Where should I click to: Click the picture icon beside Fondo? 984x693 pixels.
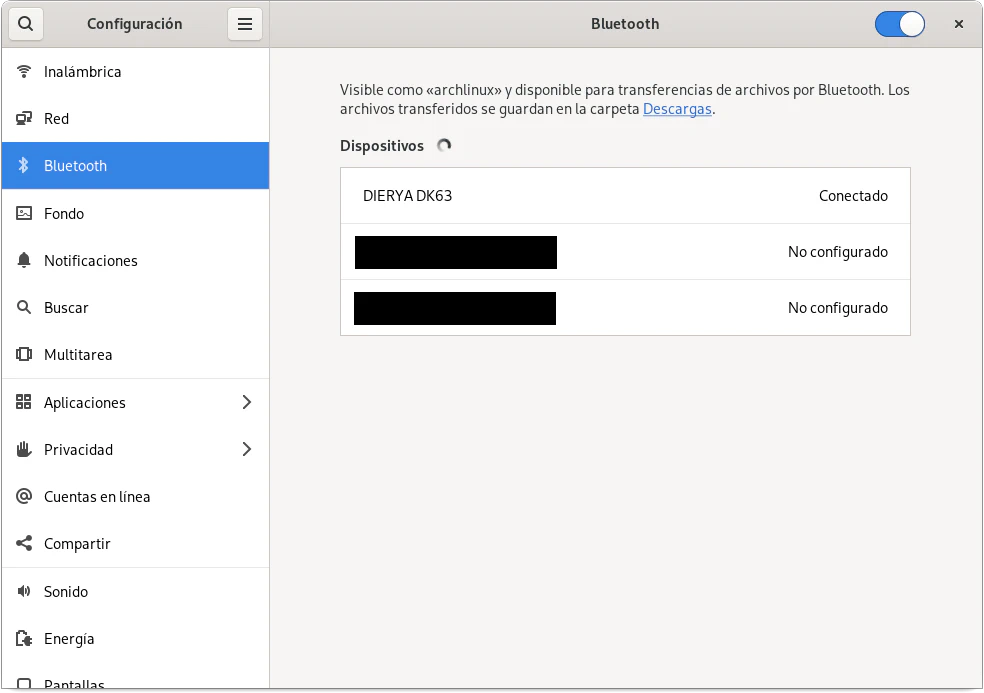pos(24,213)
